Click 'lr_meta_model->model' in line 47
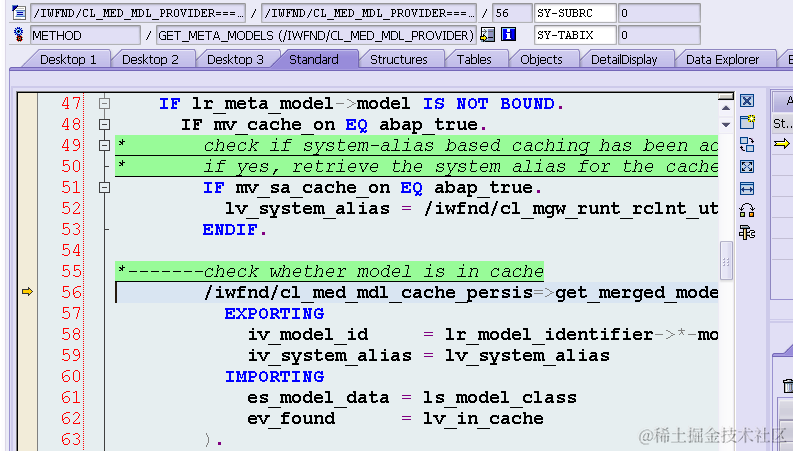This screenshot has width=793, height=451. pyautogui.click(x=301, y=104)
